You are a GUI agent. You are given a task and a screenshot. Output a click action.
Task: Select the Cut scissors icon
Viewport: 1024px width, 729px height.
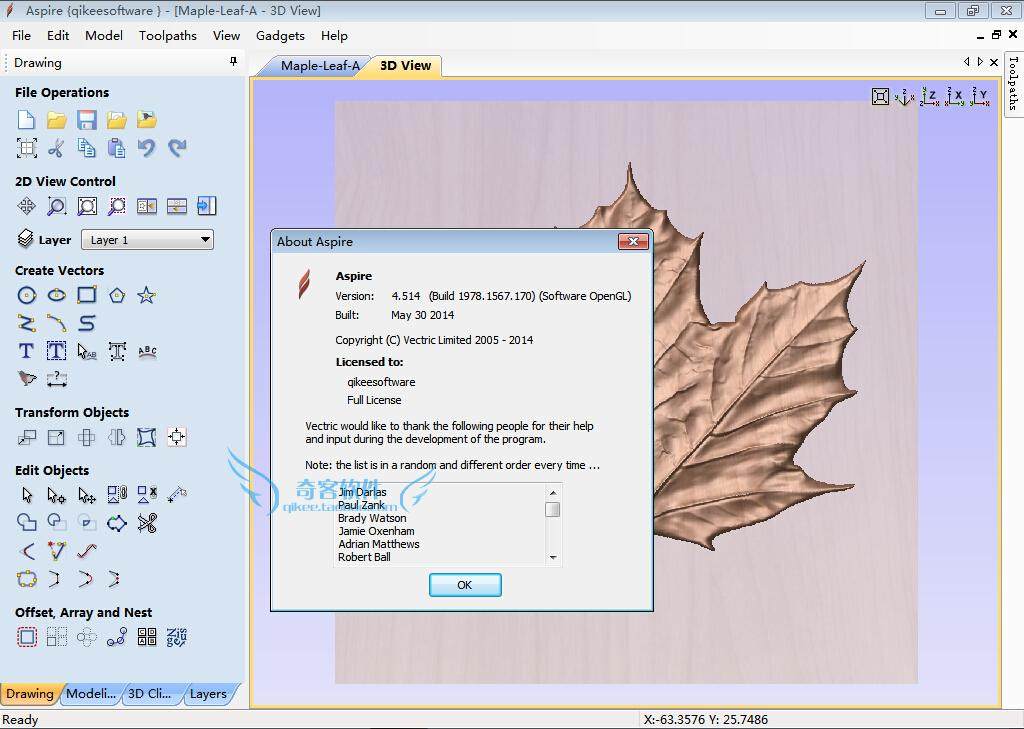[56, 148]
